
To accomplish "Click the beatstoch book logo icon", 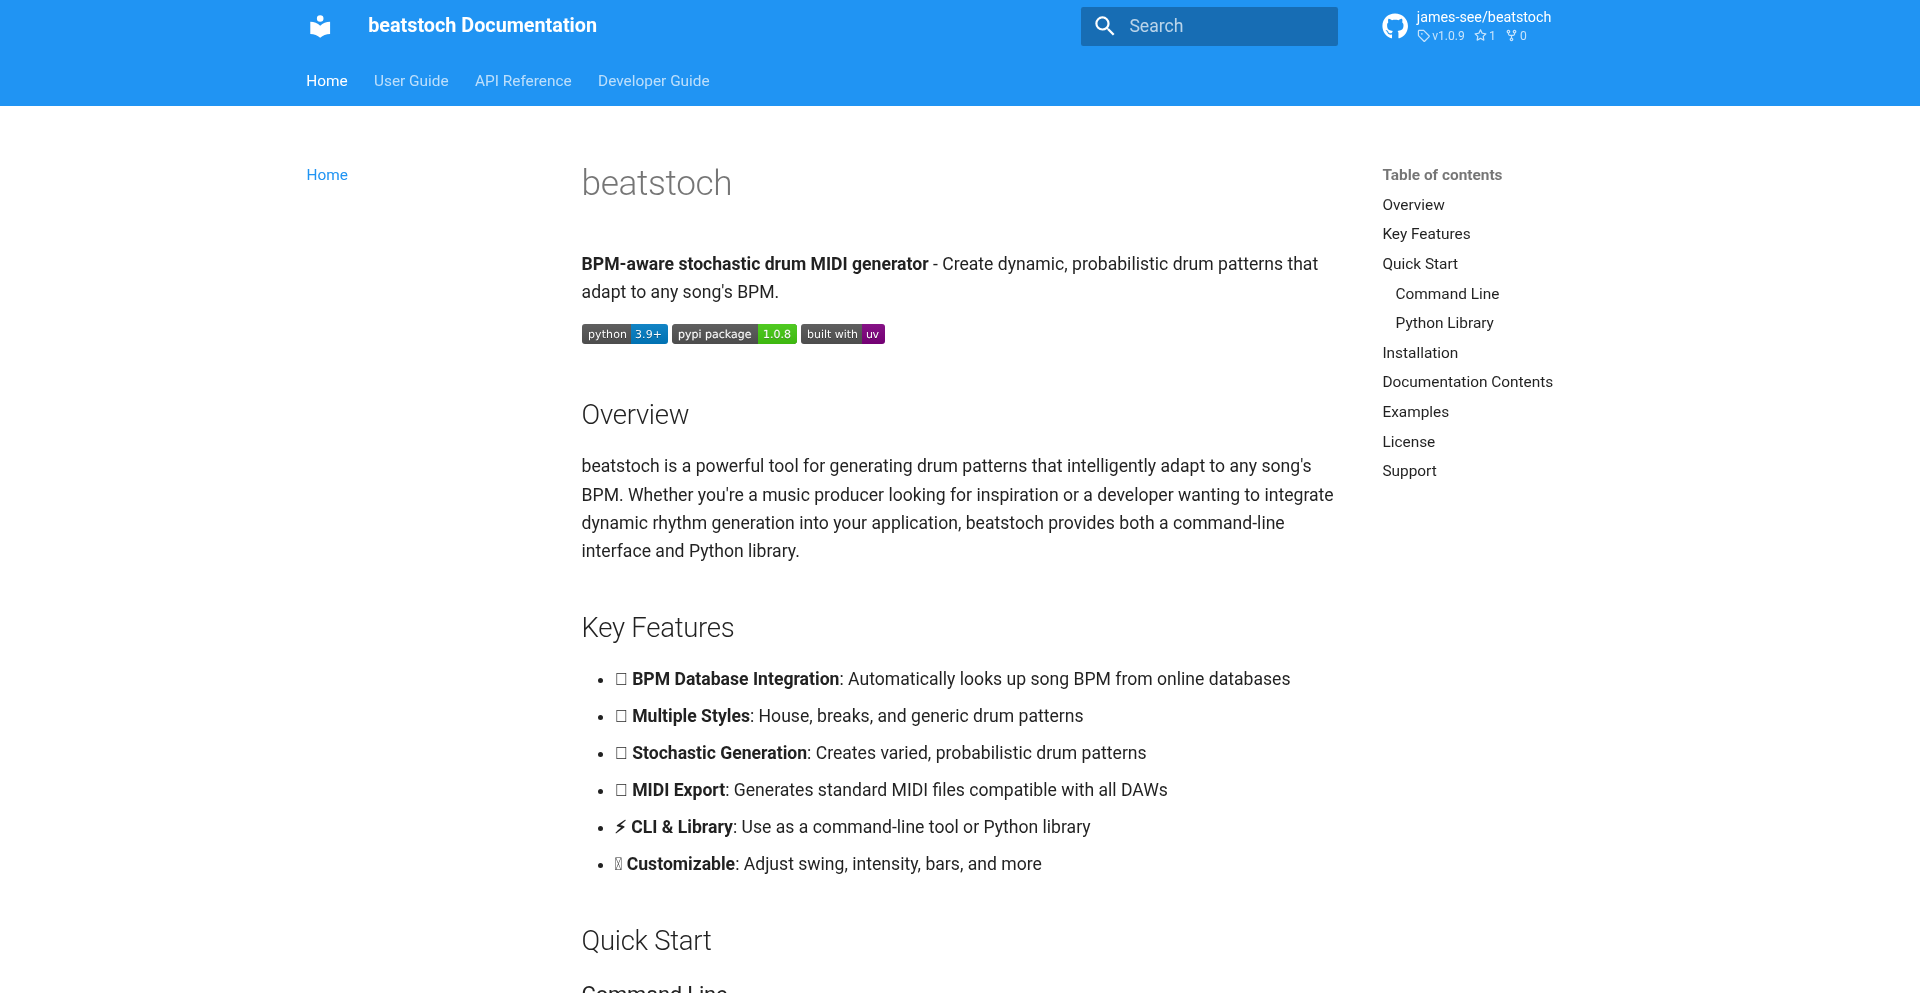I will [320, 26].
